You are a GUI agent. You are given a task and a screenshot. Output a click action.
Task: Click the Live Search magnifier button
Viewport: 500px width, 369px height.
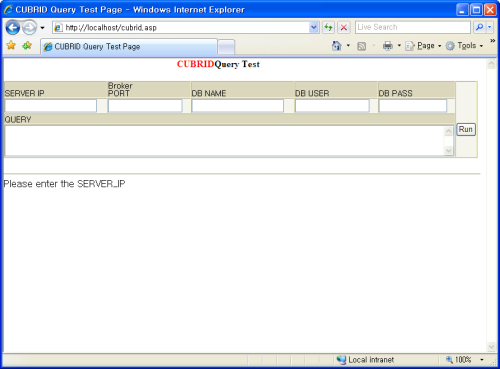(x=479, y=27)
